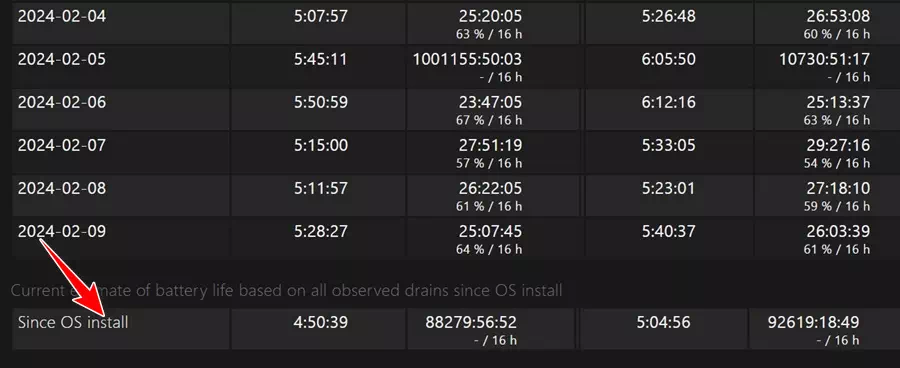This screenshot has height=368, width=900.
Task: Select the 5:28:27 active time cell
Action: click(x=321, y=231)
